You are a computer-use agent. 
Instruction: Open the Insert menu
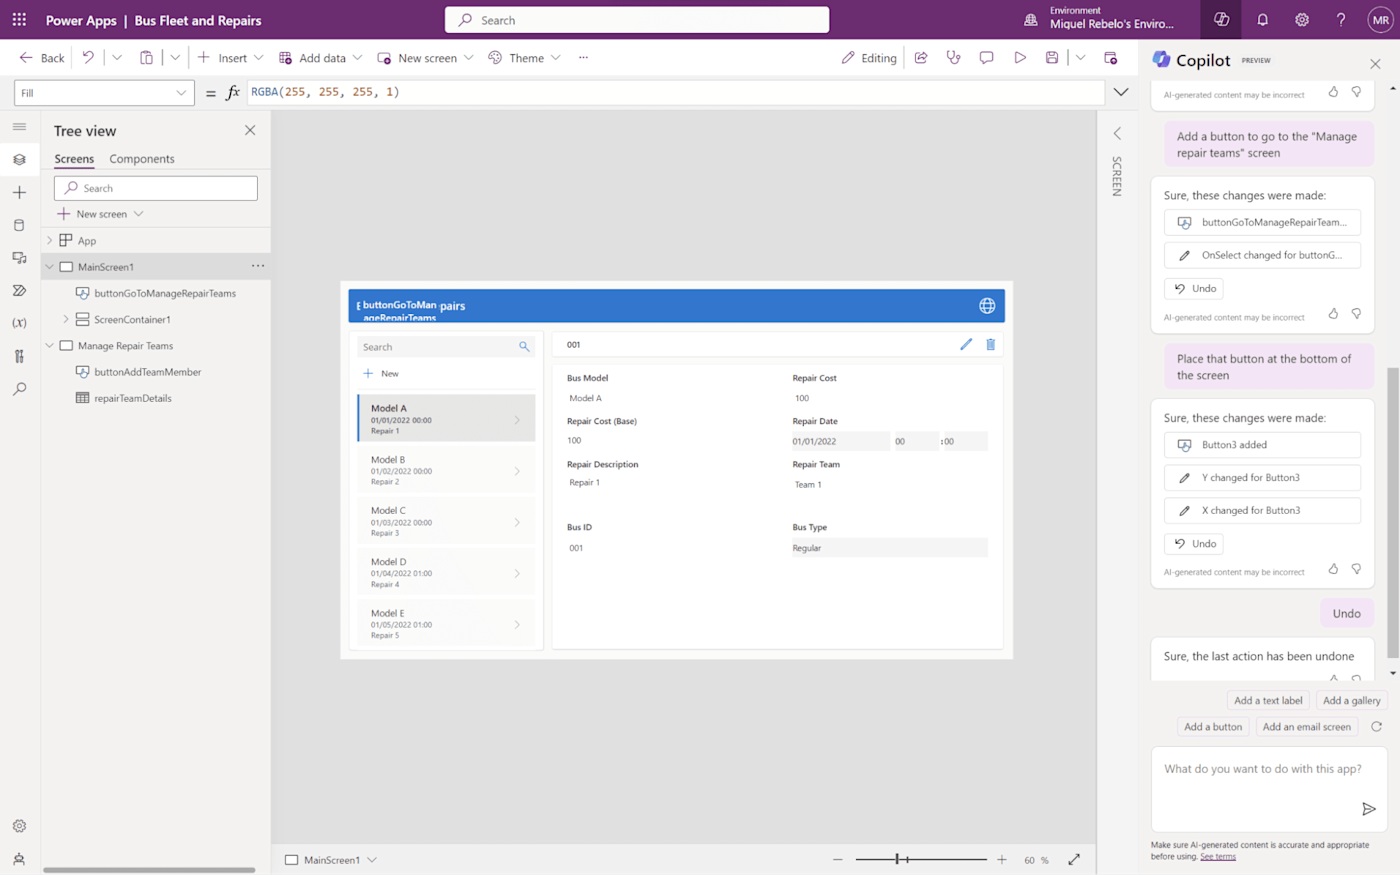pos(230,58)
